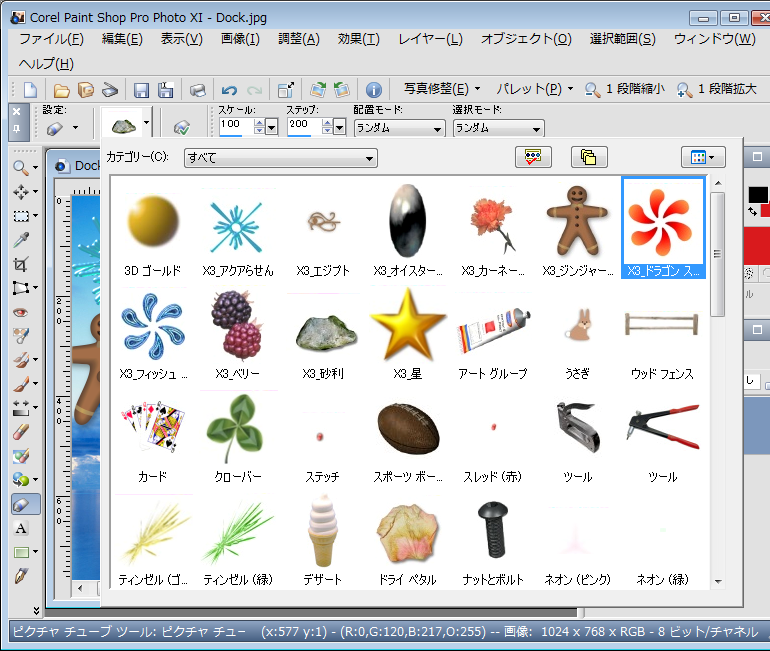Select the Flood Fill tool
The width and height of the screenshot is (770, 651).
coord(21,480)
